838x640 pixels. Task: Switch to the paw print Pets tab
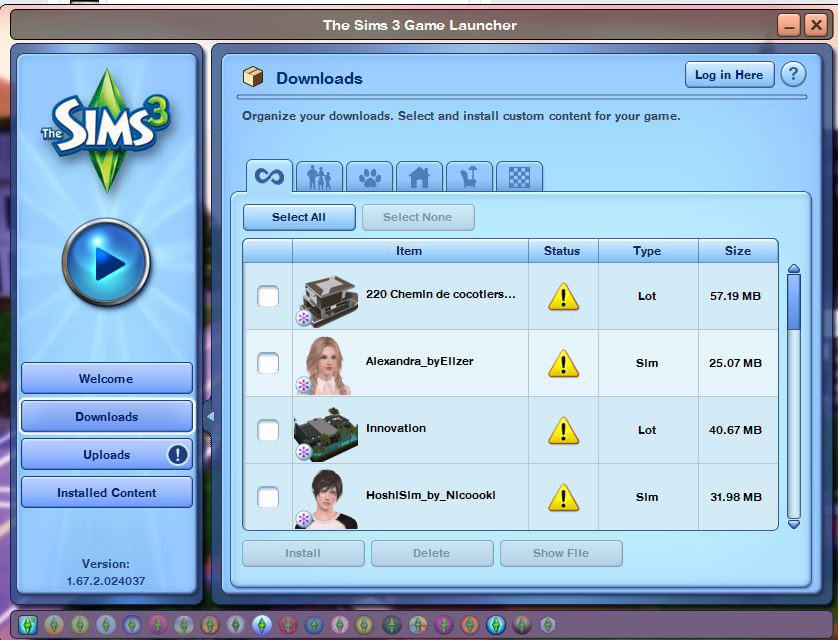[x=369, y=176]
